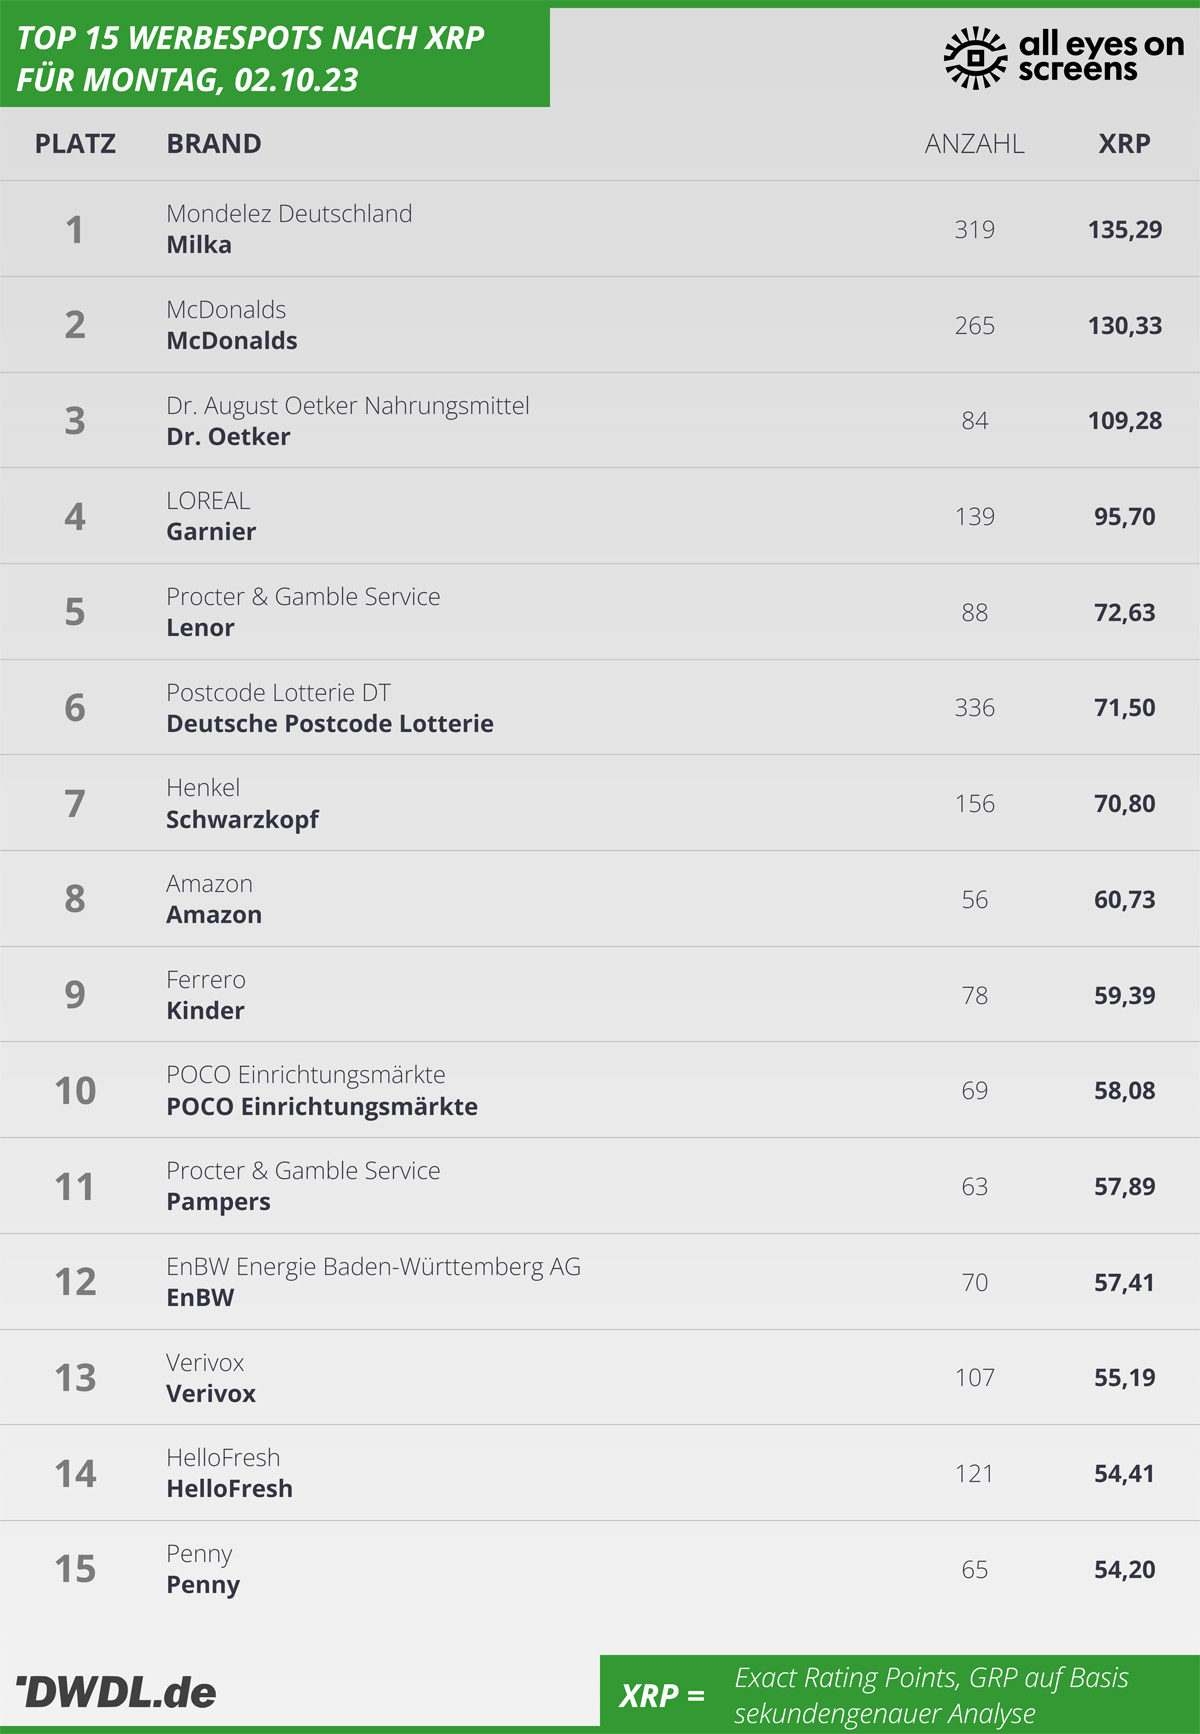The height and width of the screenshot is (1734, 1200).
Task: Select the Pampers entry
Action: coord(600,1186)
